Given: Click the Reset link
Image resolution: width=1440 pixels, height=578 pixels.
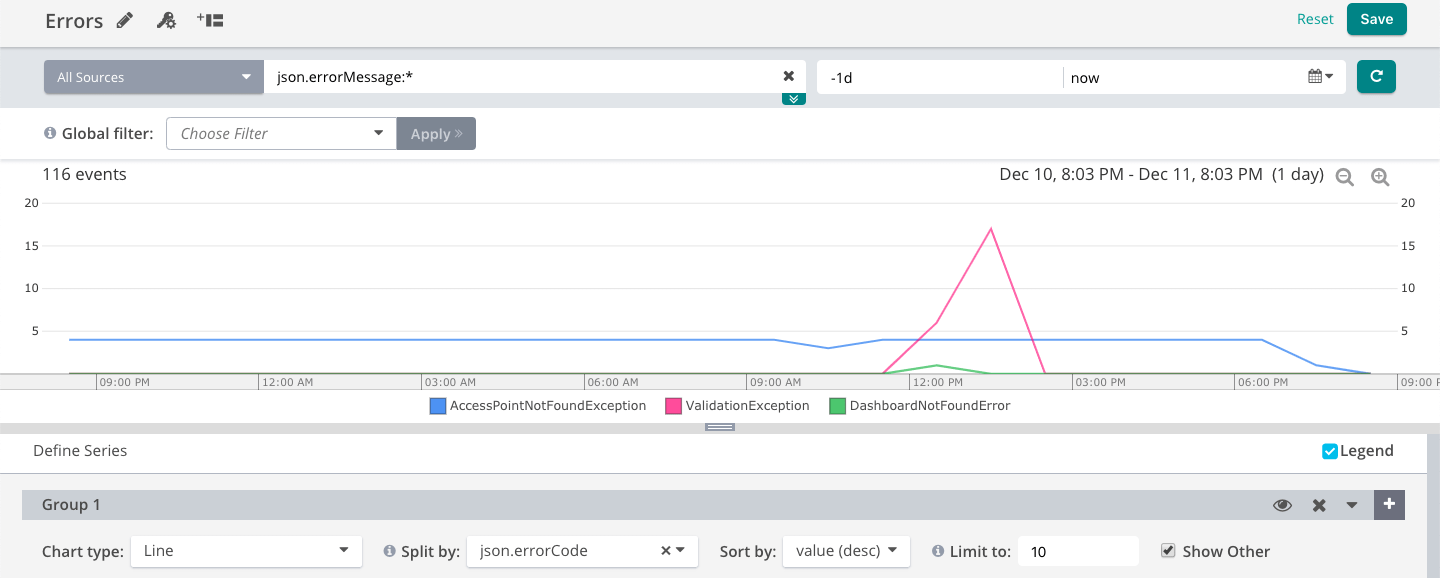Looking at the screenshot, I should click(1315, 19).
